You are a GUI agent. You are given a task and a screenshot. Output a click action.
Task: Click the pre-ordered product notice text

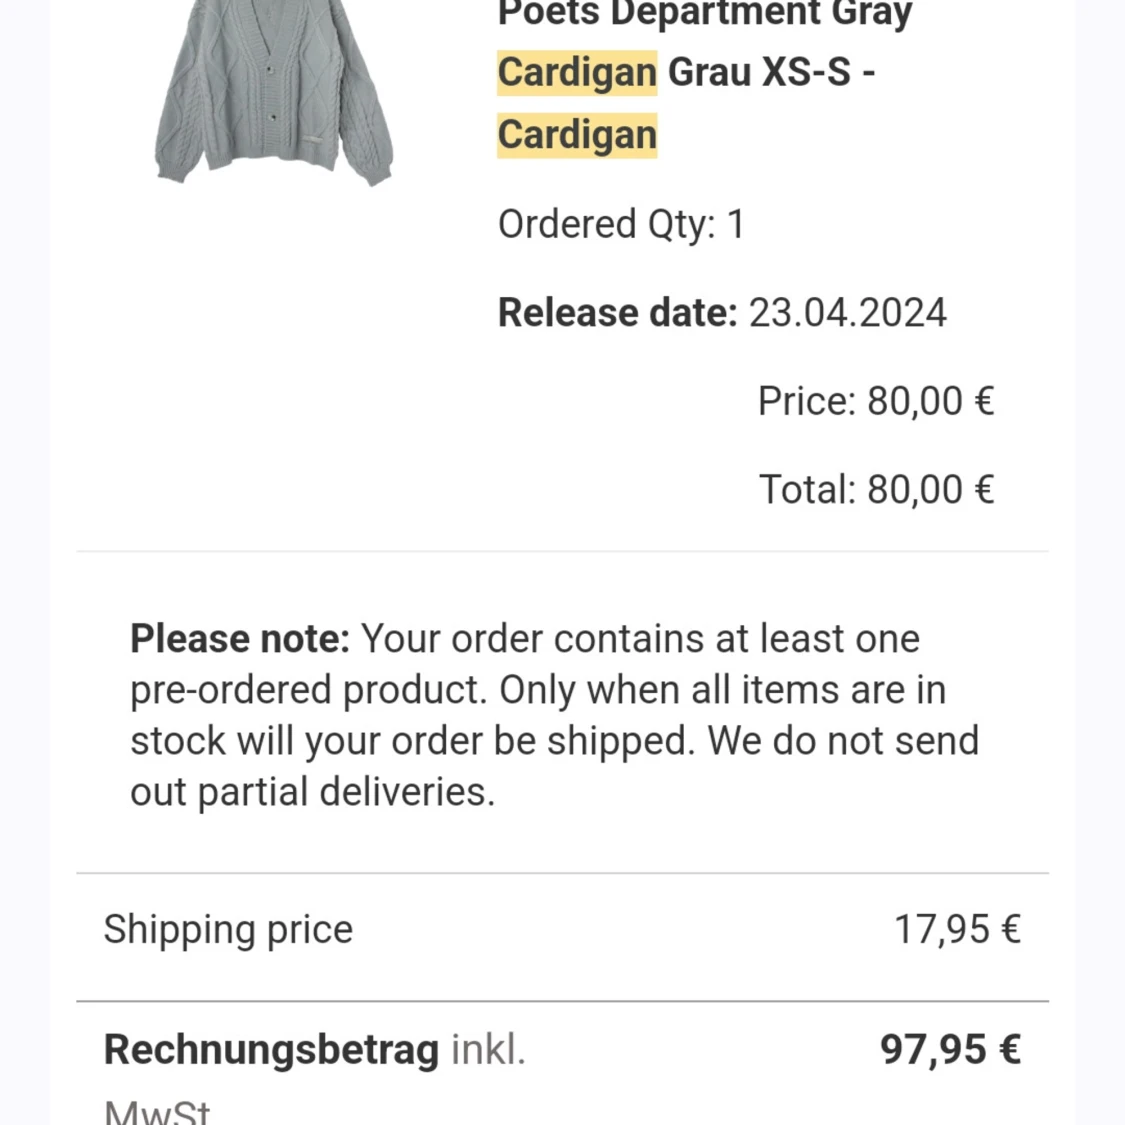click(537, 690)
